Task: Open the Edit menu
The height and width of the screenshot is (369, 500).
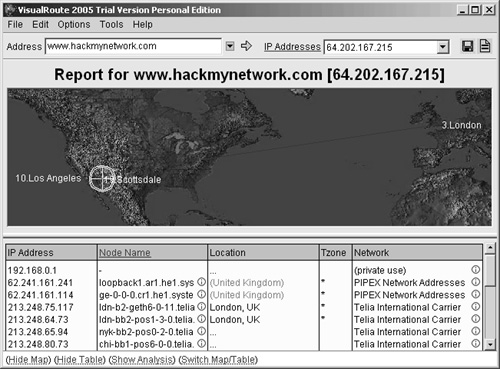Action: (40, 24)
